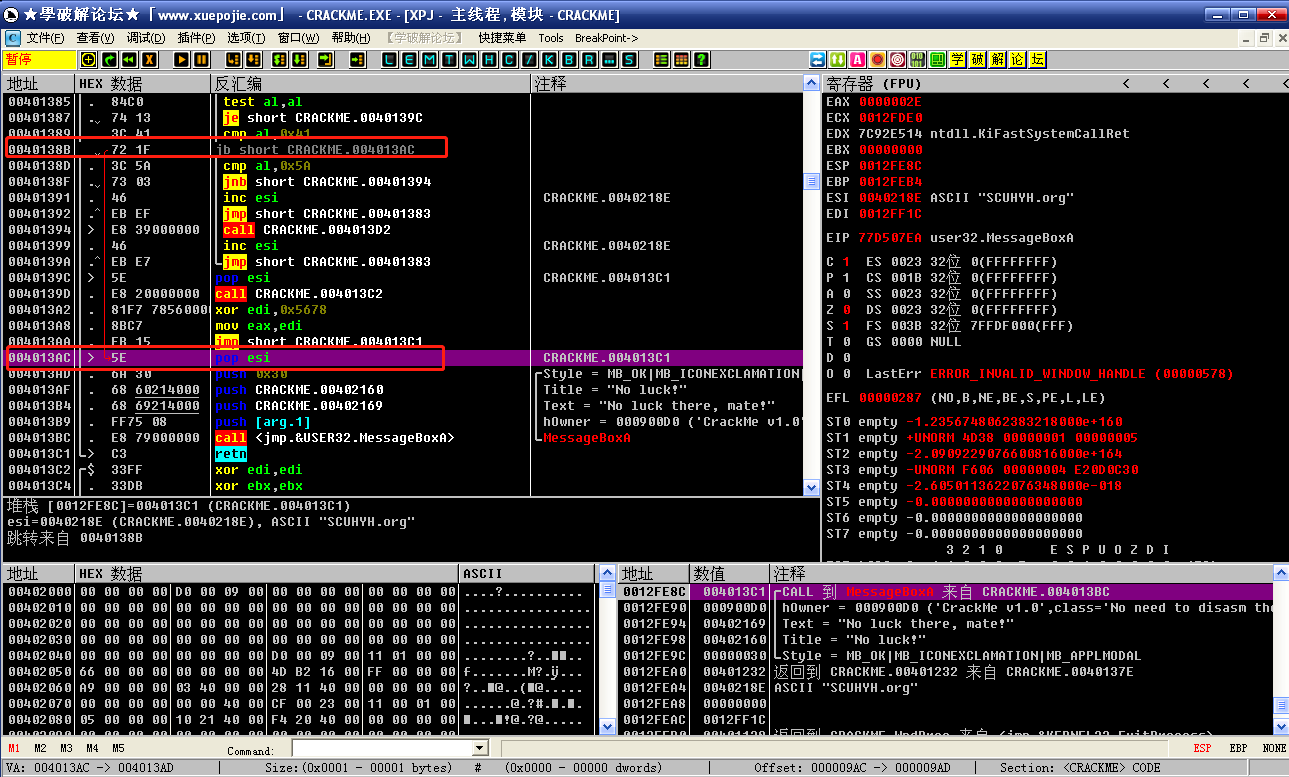
Task: Open Call stack with K icon
Action: 548,60
